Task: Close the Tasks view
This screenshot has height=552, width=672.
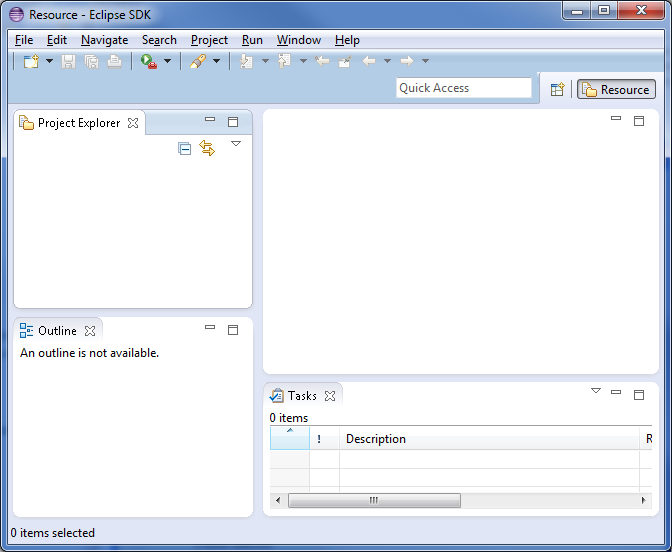Action: (x=330, y=396)
